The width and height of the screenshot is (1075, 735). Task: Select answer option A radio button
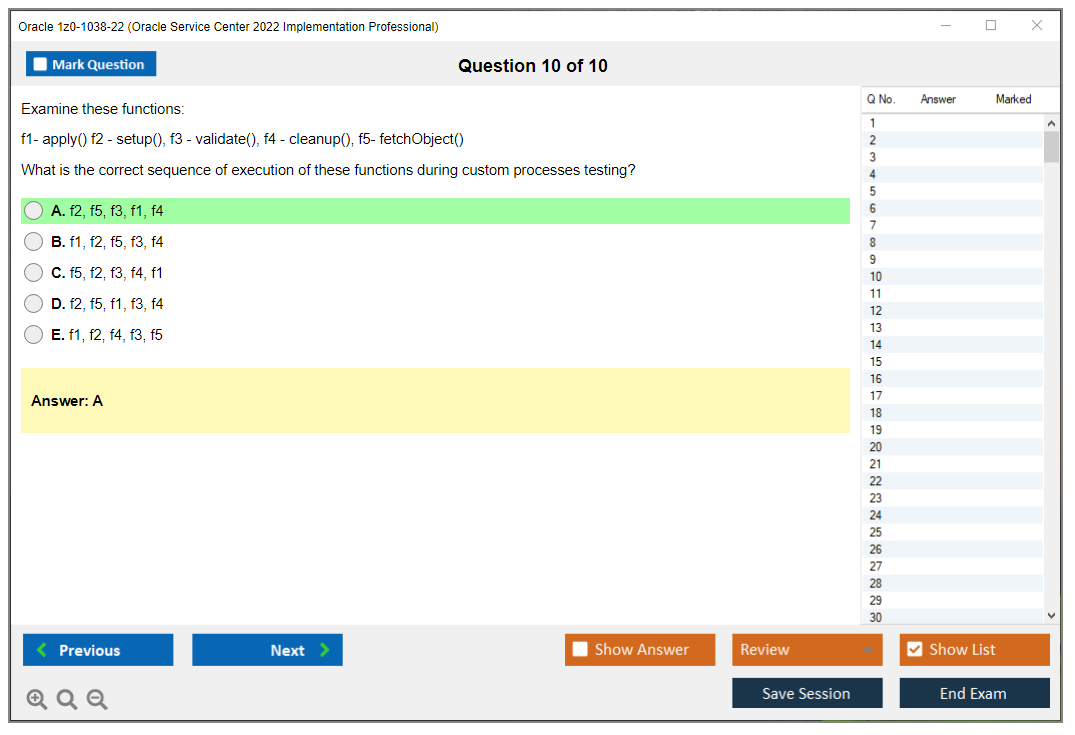[34, 211]
